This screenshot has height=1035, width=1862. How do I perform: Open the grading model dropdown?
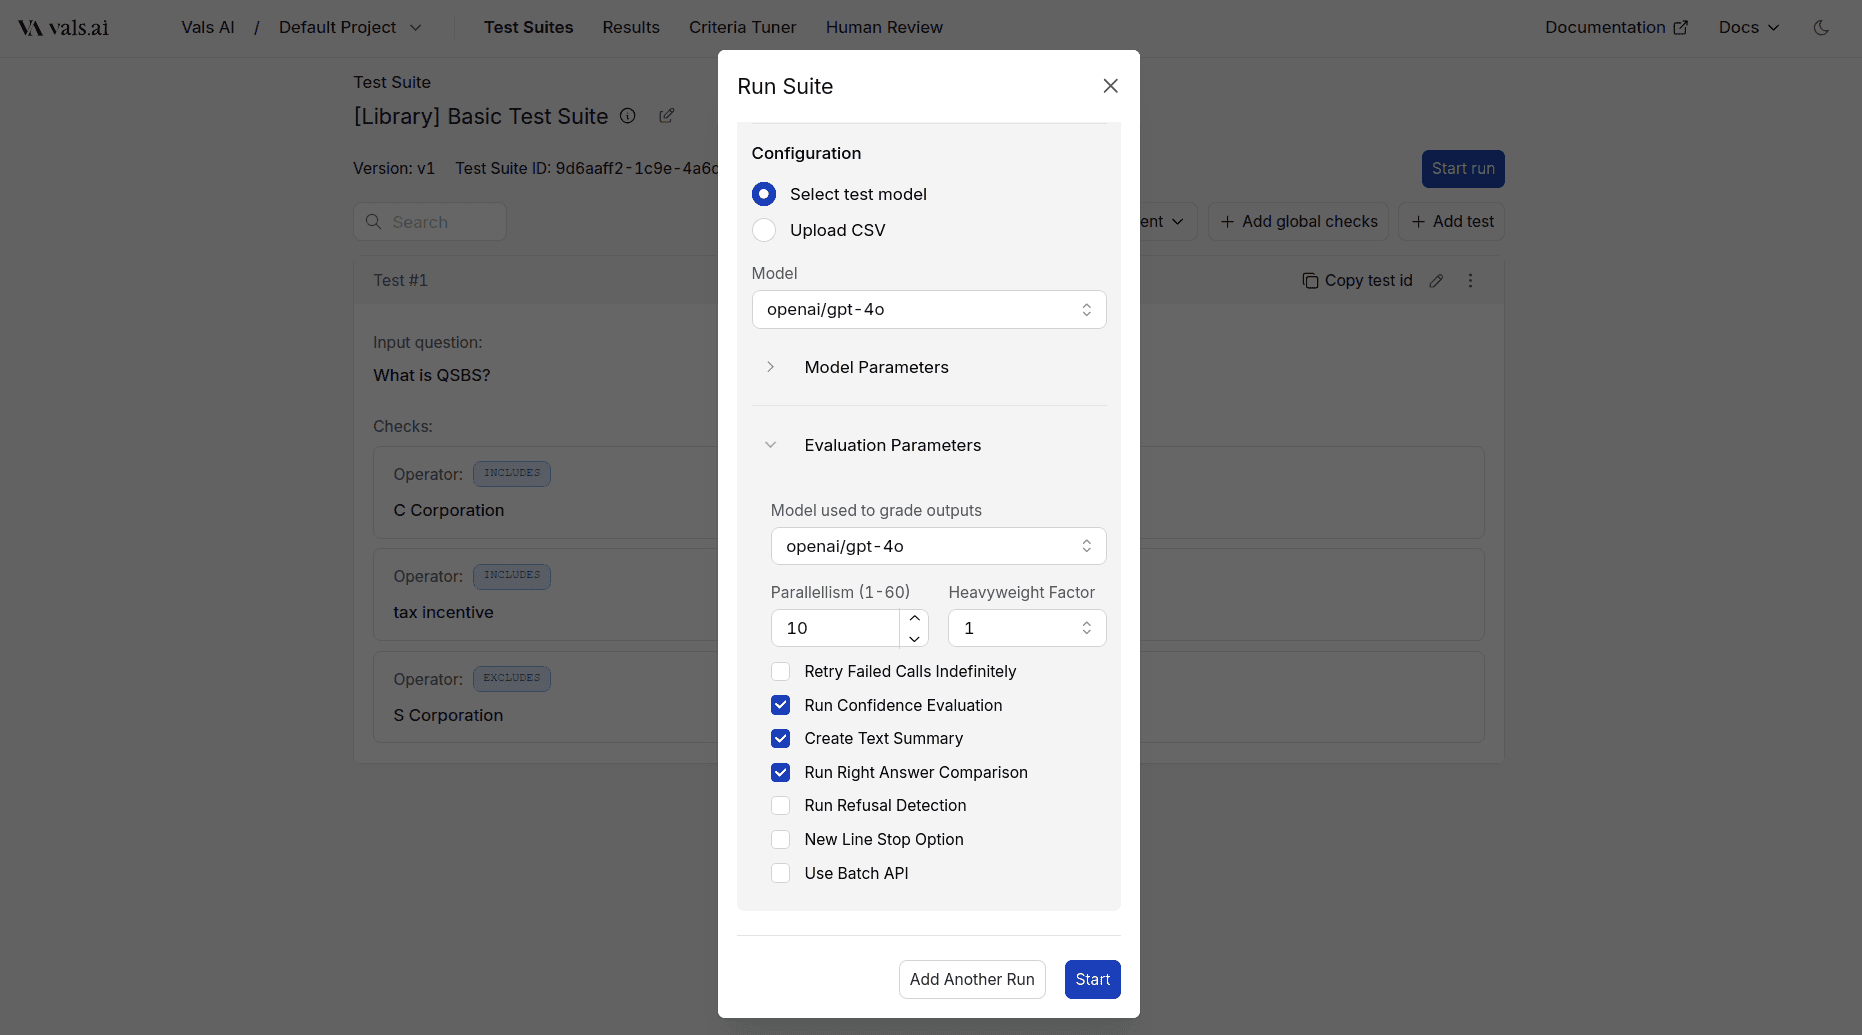937,546
